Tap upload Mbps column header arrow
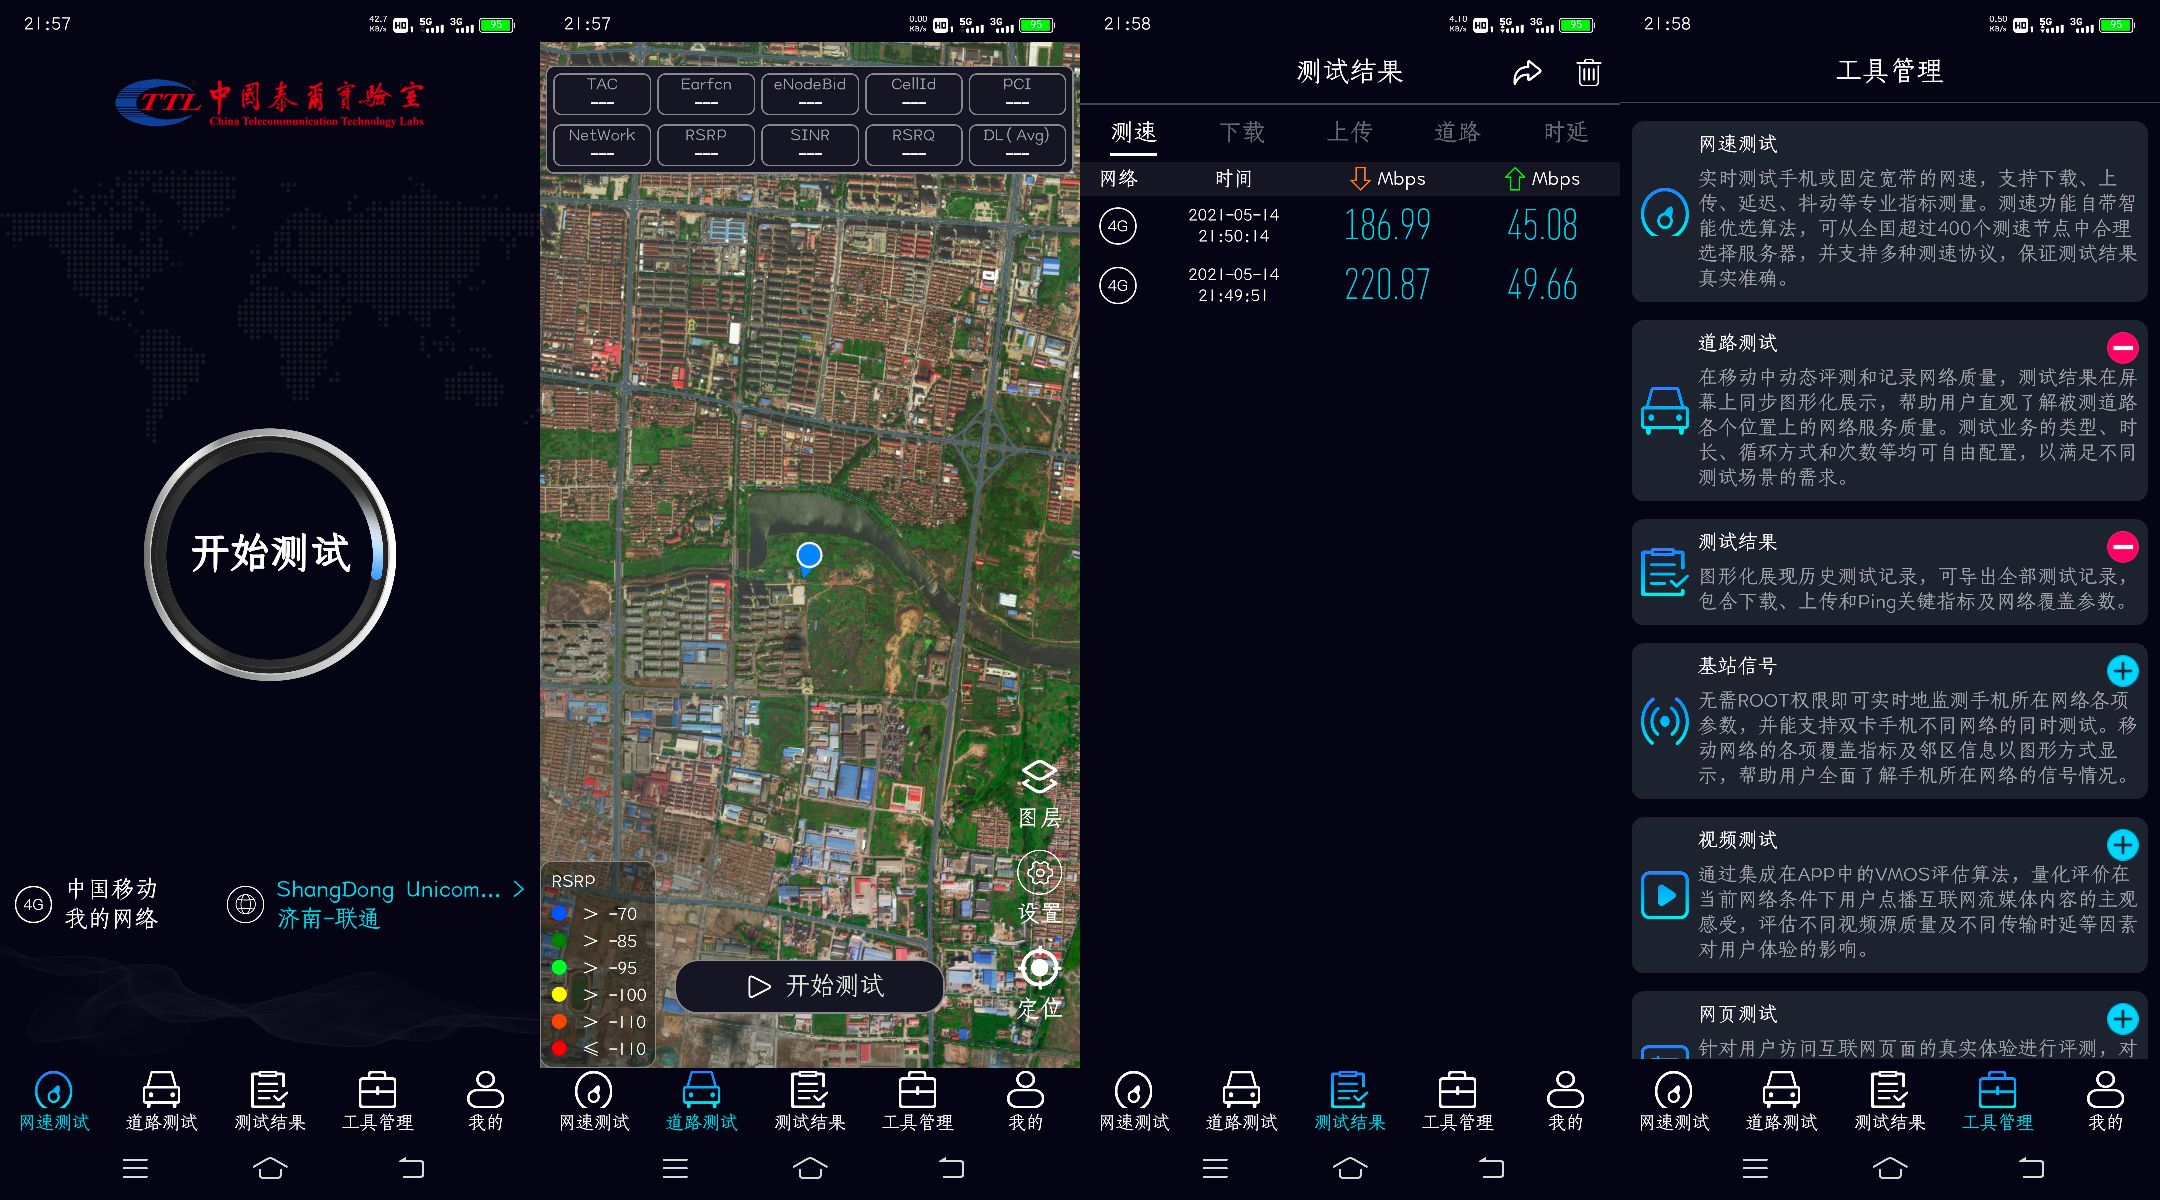The height and width of the screenshot is (1200, 2160). [x=1514, y=178]
